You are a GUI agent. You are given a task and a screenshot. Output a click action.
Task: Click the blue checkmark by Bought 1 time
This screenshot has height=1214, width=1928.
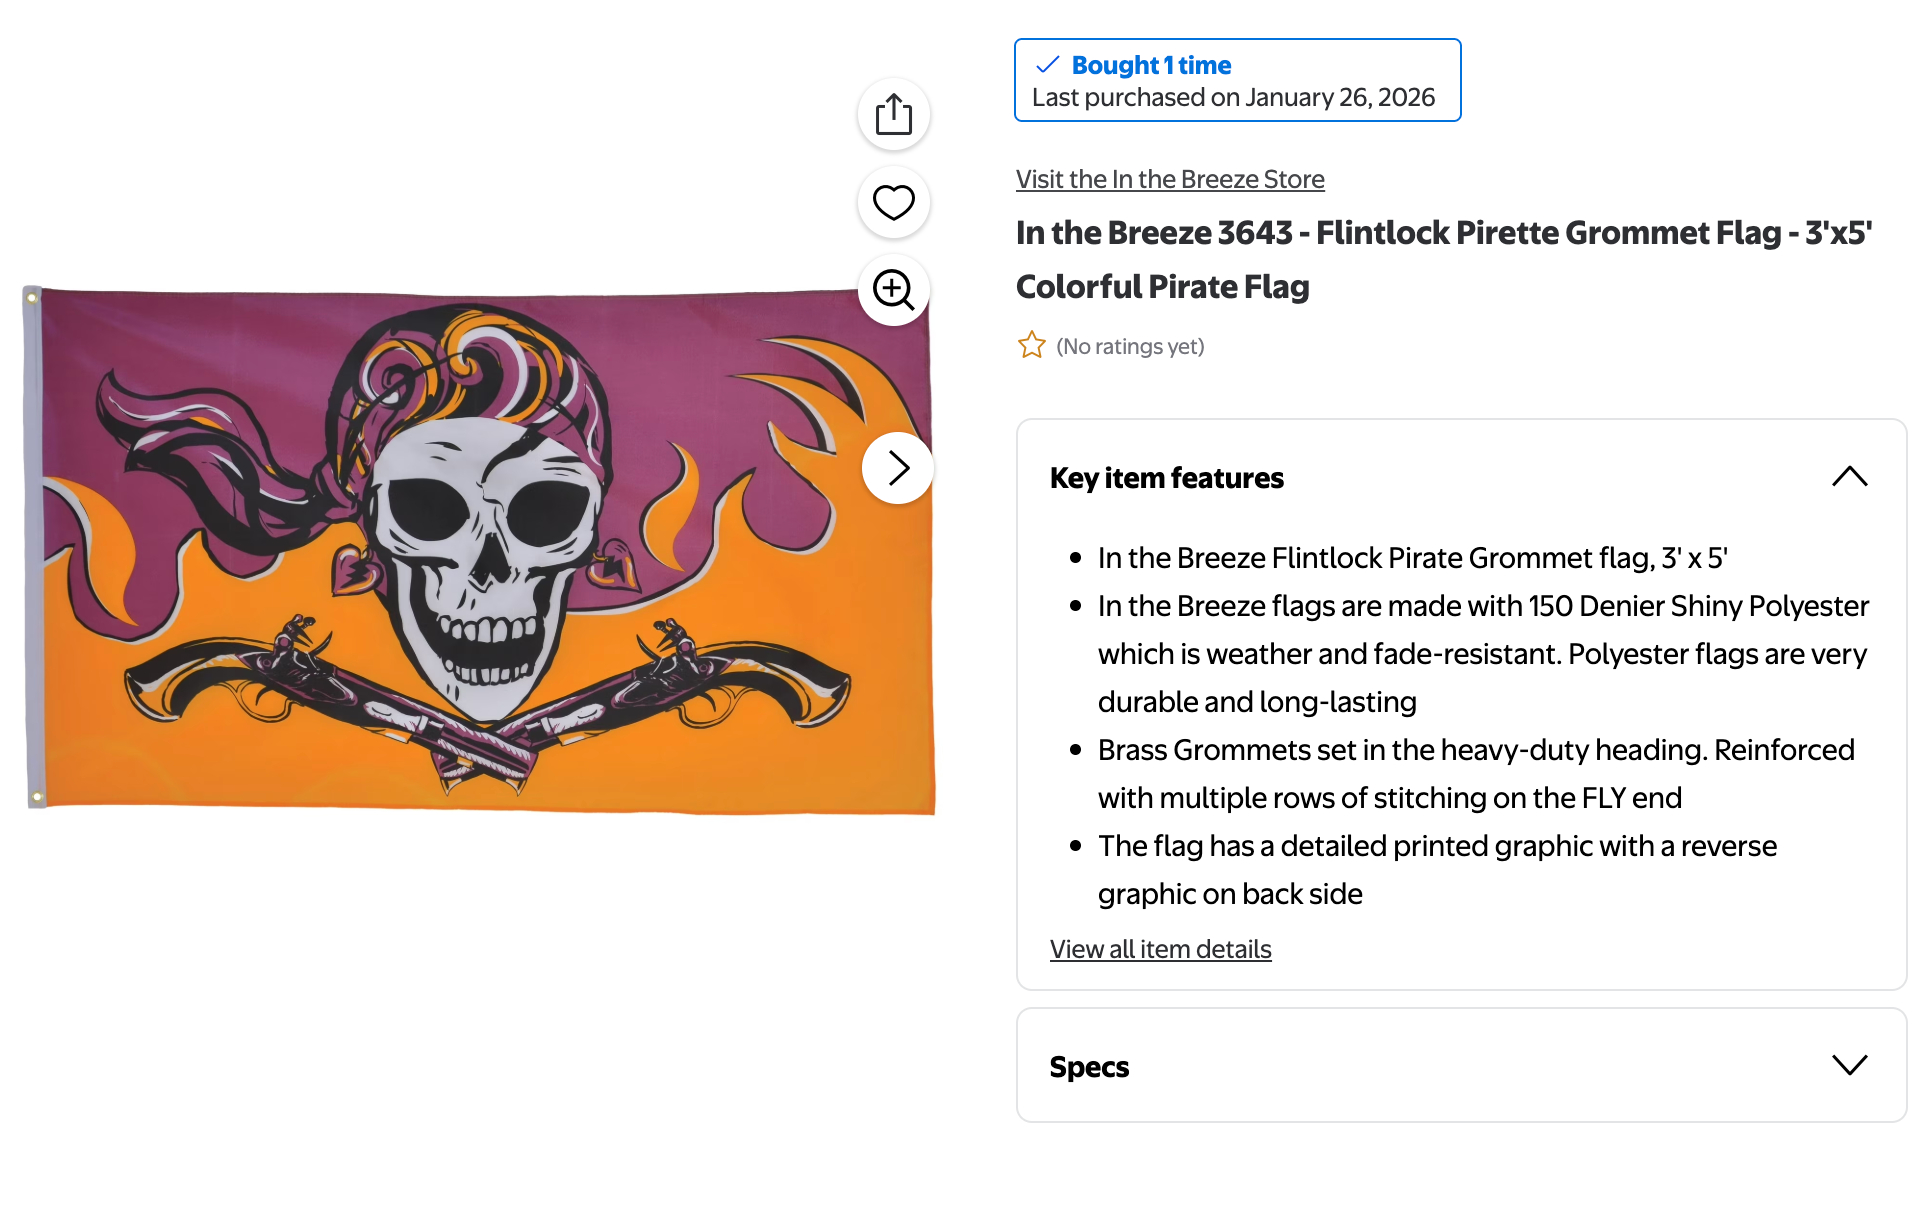[1047, 65]
